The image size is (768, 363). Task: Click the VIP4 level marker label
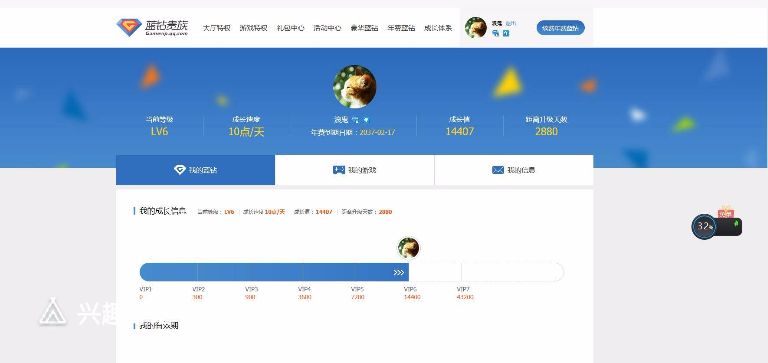(304, 289)
